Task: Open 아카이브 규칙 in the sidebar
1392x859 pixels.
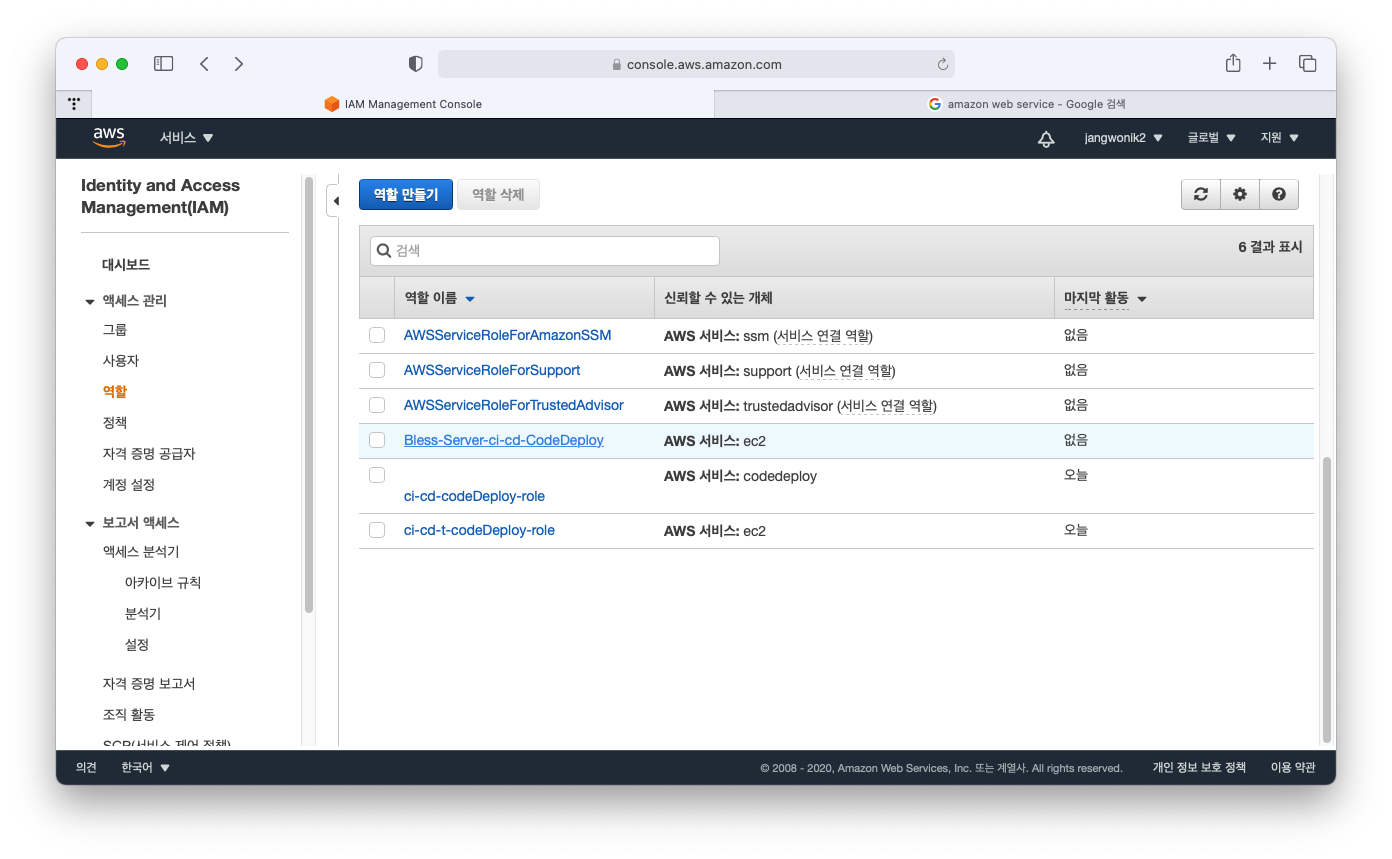Action: tap(163, 583)
